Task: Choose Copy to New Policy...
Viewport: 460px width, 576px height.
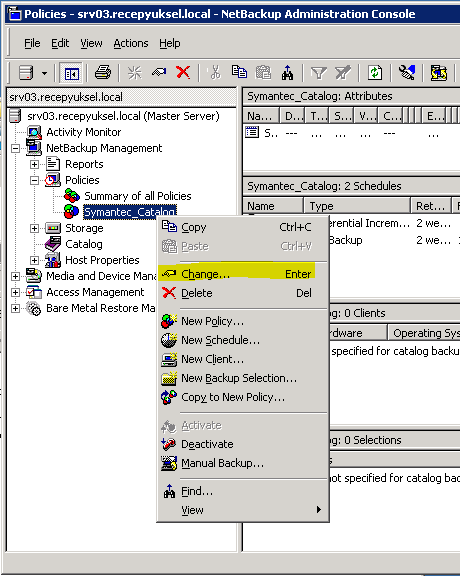Action: 242,397
